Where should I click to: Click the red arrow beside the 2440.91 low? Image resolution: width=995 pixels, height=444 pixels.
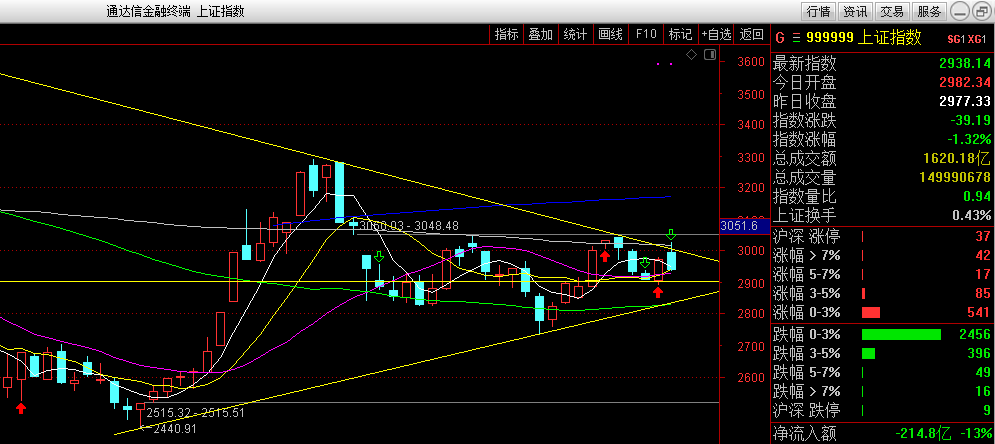point(21,408)
